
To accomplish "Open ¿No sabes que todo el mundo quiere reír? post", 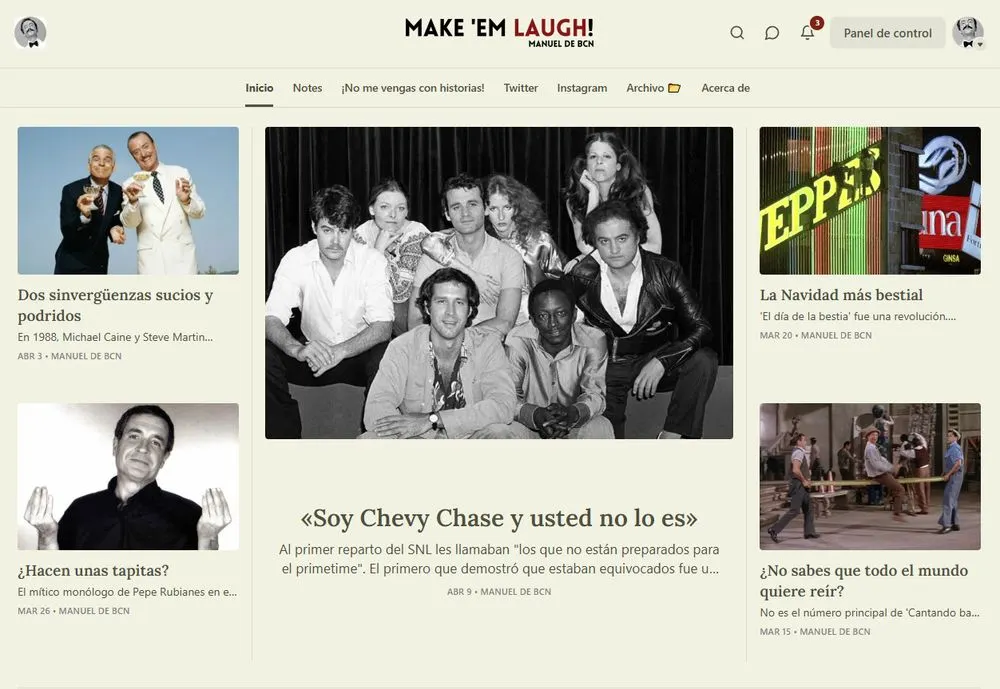I will pyautogui.click(x=864, y=581).
